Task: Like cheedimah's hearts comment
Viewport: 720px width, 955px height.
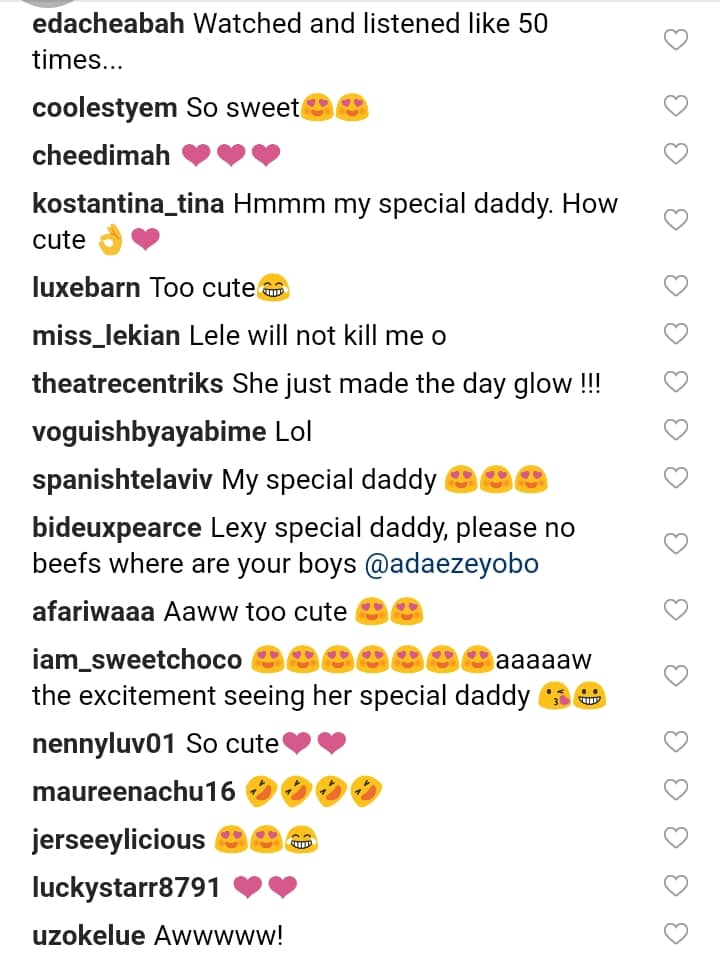Action: [677, 154]
